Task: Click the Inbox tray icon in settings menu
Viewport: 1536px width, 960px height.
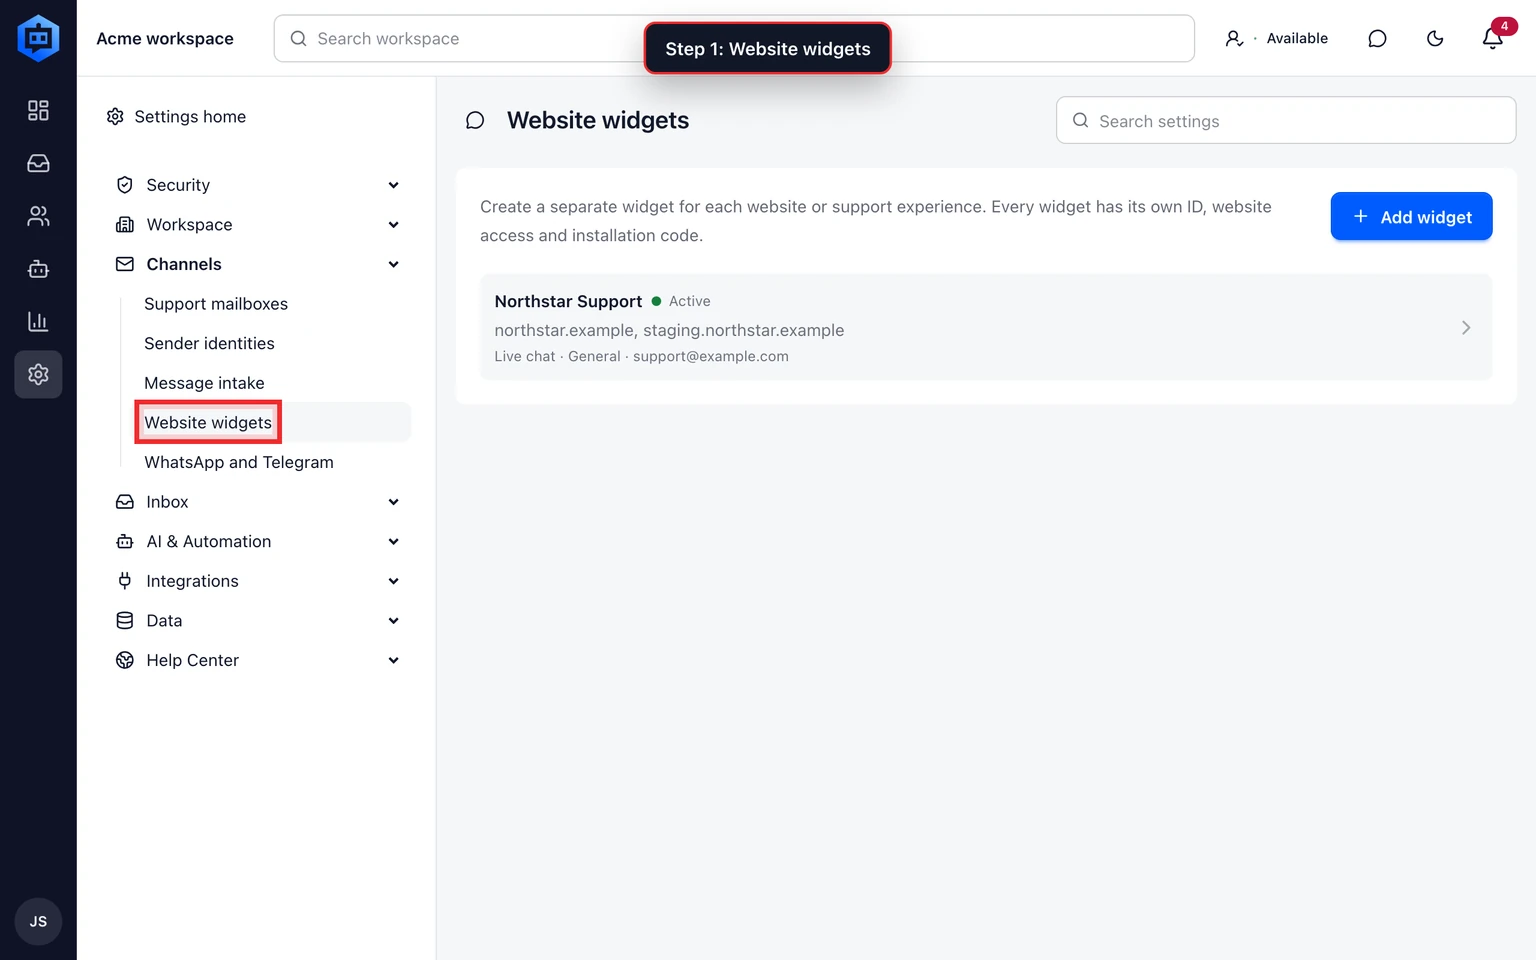Action: [125, 502]
